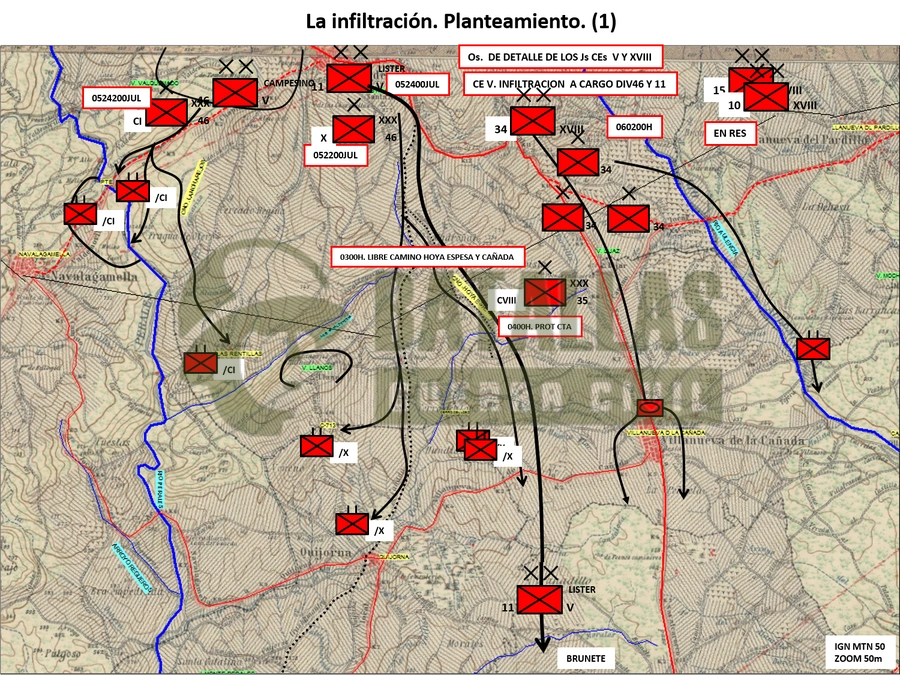Select the 'EN RES' label
Screen dimensions: 900x675
730,134
